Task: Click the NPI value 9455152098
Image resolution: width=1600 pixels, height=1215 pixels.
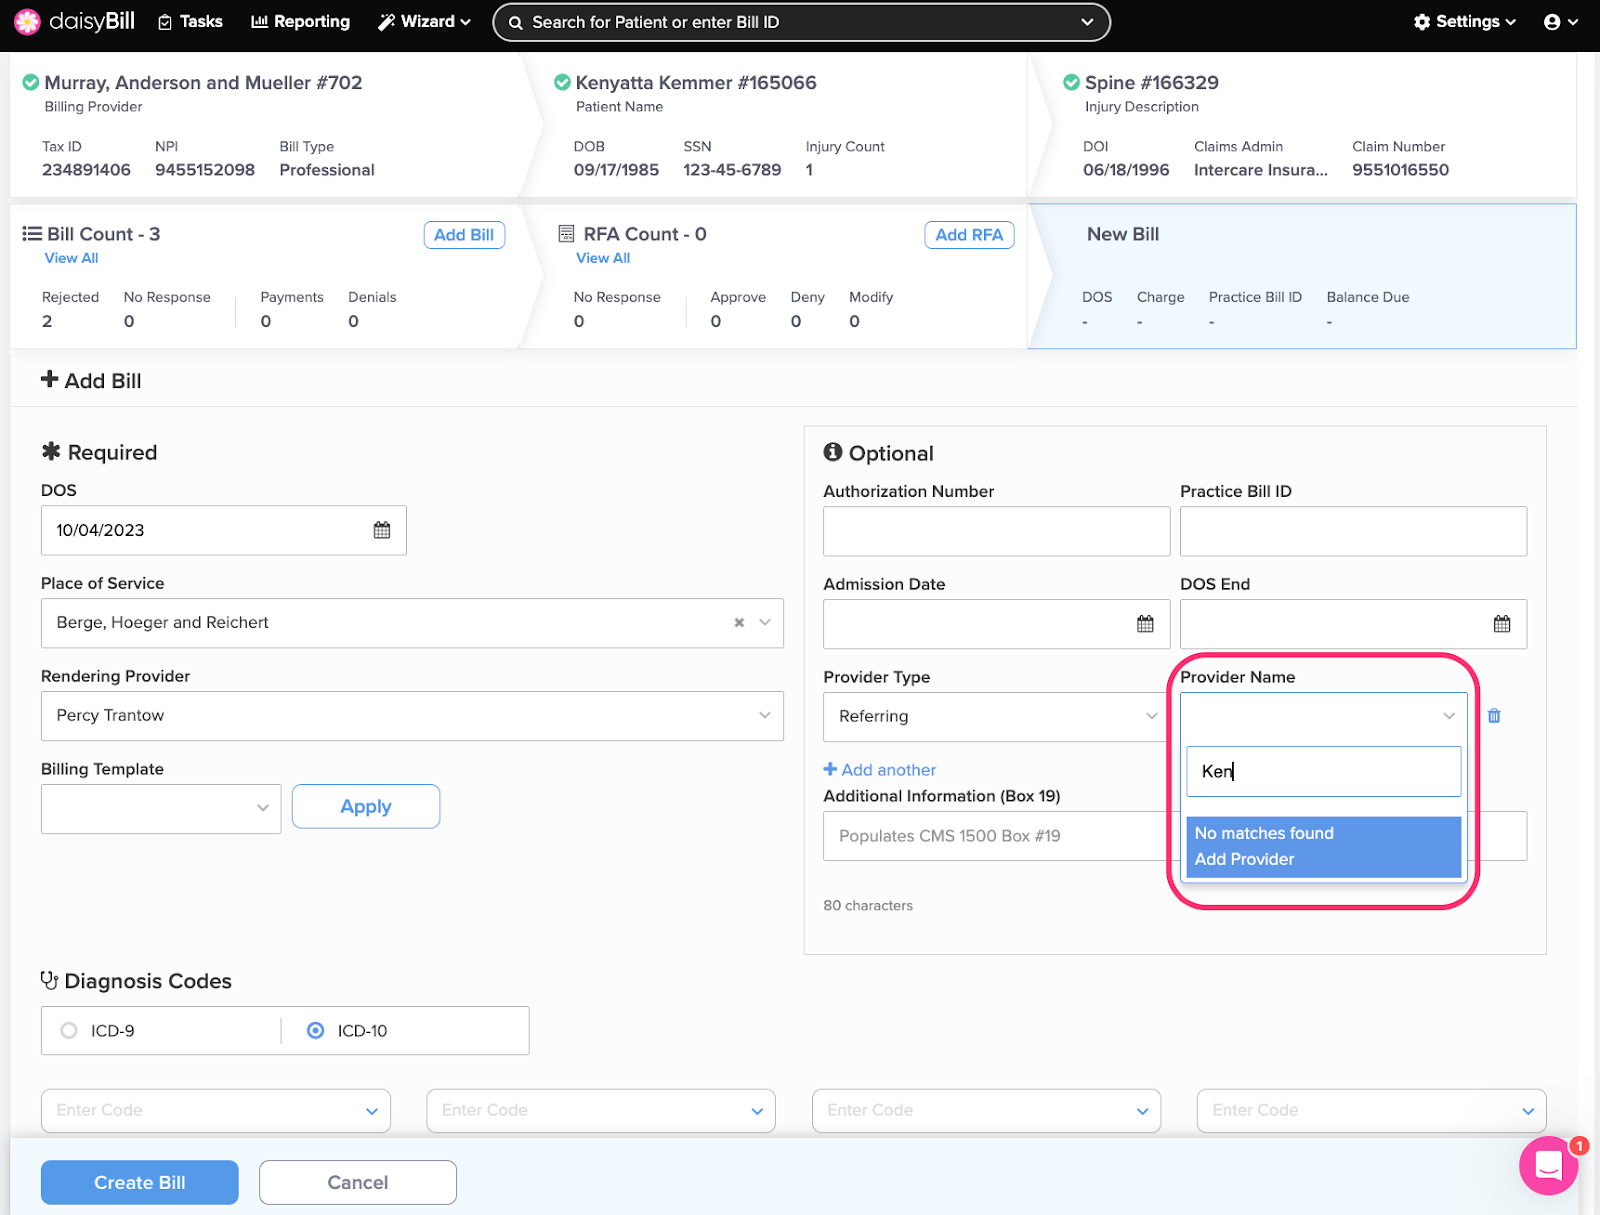Action: tap(205, 170)
